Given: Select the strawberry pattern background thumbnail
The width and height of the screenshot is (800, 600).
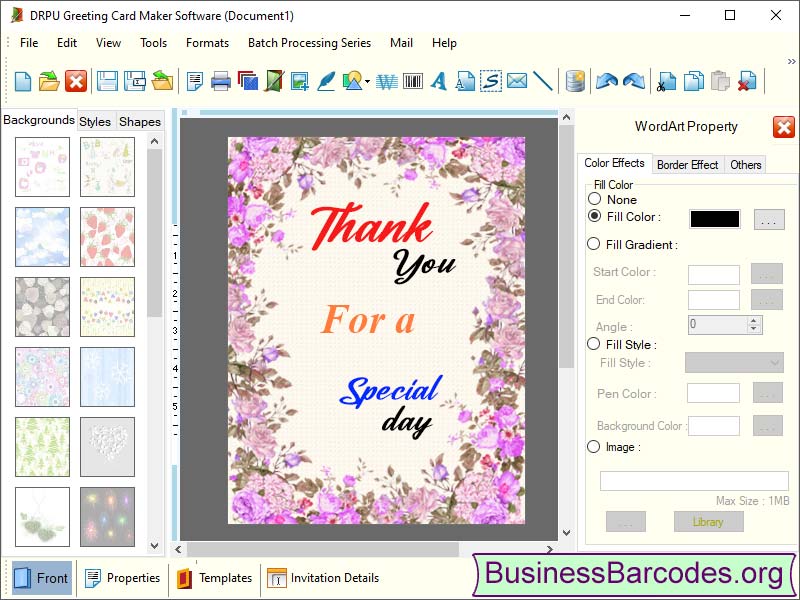Looking at the screenshot, I should [107, 237].
